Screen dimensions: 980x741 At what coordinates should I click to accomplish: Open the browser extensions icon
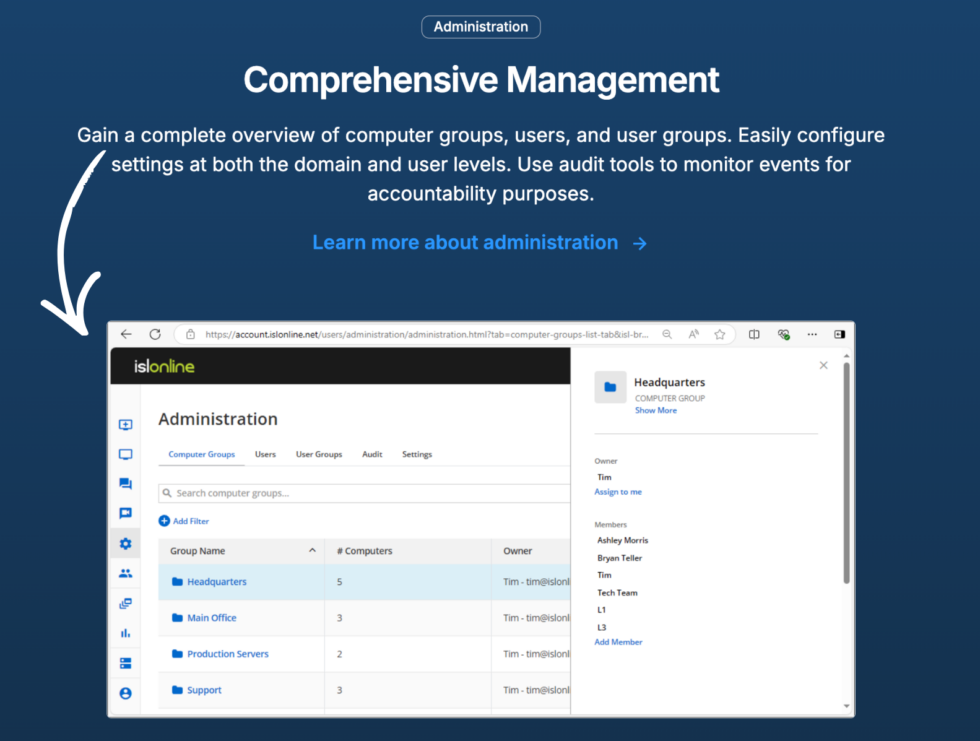click(784, 334)
